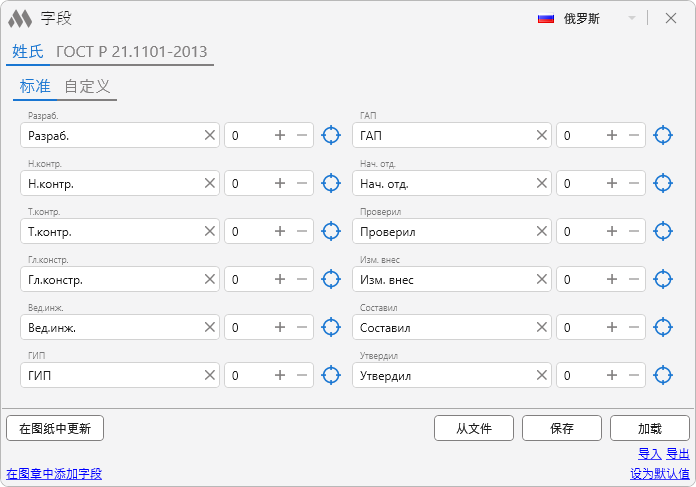
Task: Clear the Проверил field using the X icon
Action: pyautogui.click(x=542, y=231)
